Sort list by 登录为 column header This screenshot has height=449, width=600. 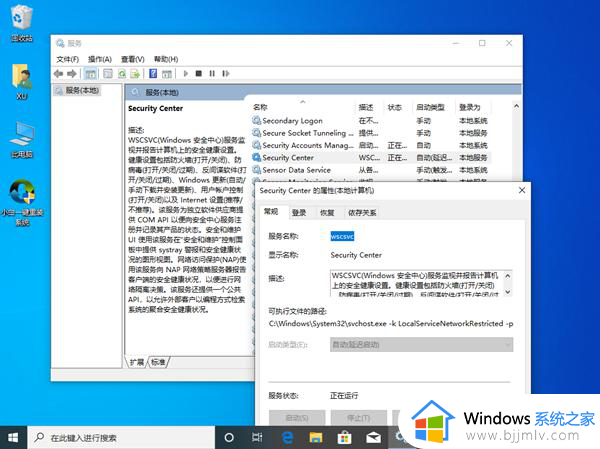(x=474, y=107)
